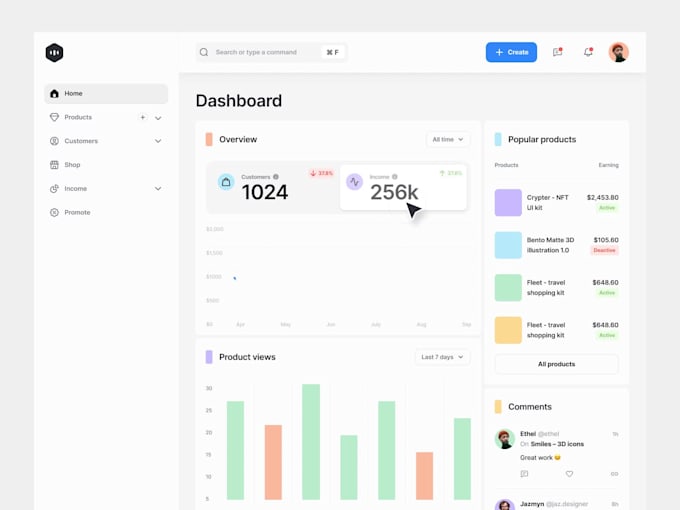Click the green Income percentage indicator
Image resolution: width=680 pixels, height=510 pixels.
click(x=451, y=173)
